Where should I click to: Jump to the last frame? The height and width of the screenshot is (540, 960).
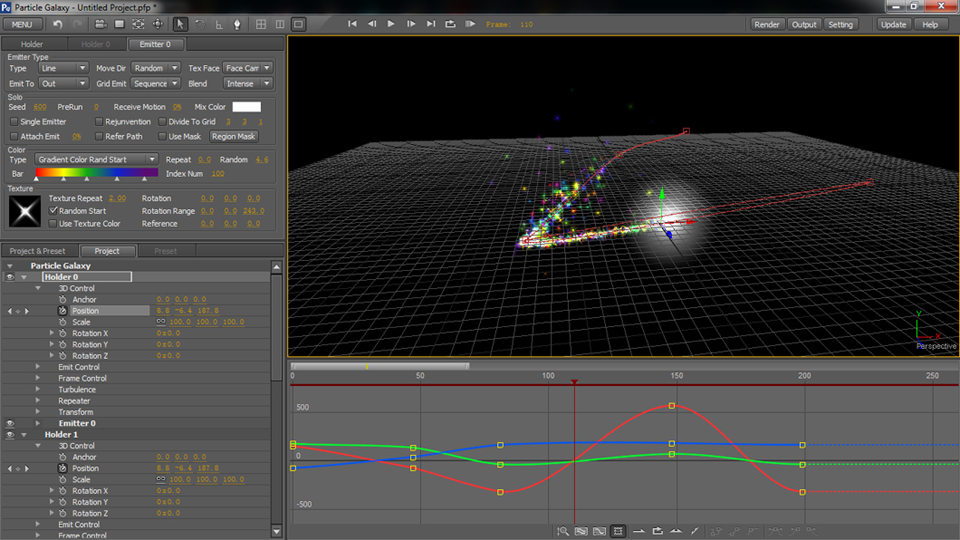[430, 24]
